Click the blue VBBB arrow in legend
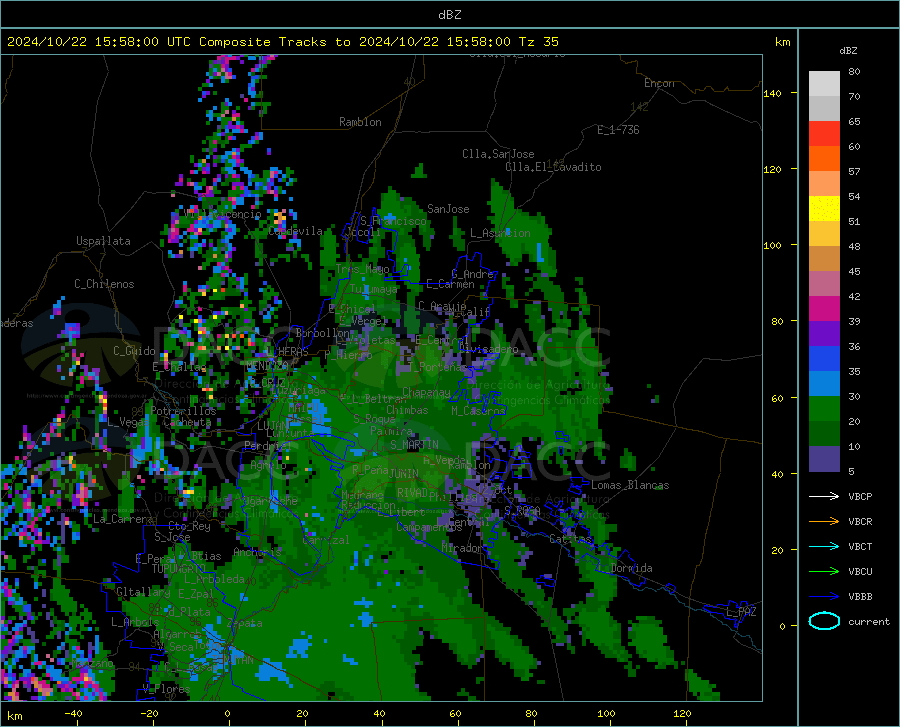 click(824, 597)
